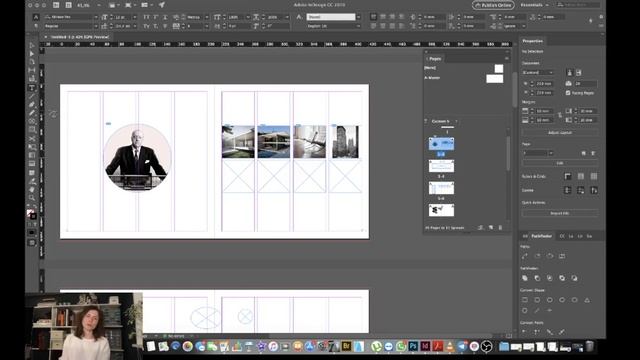Convert shape to polygon

coord(525,311)
